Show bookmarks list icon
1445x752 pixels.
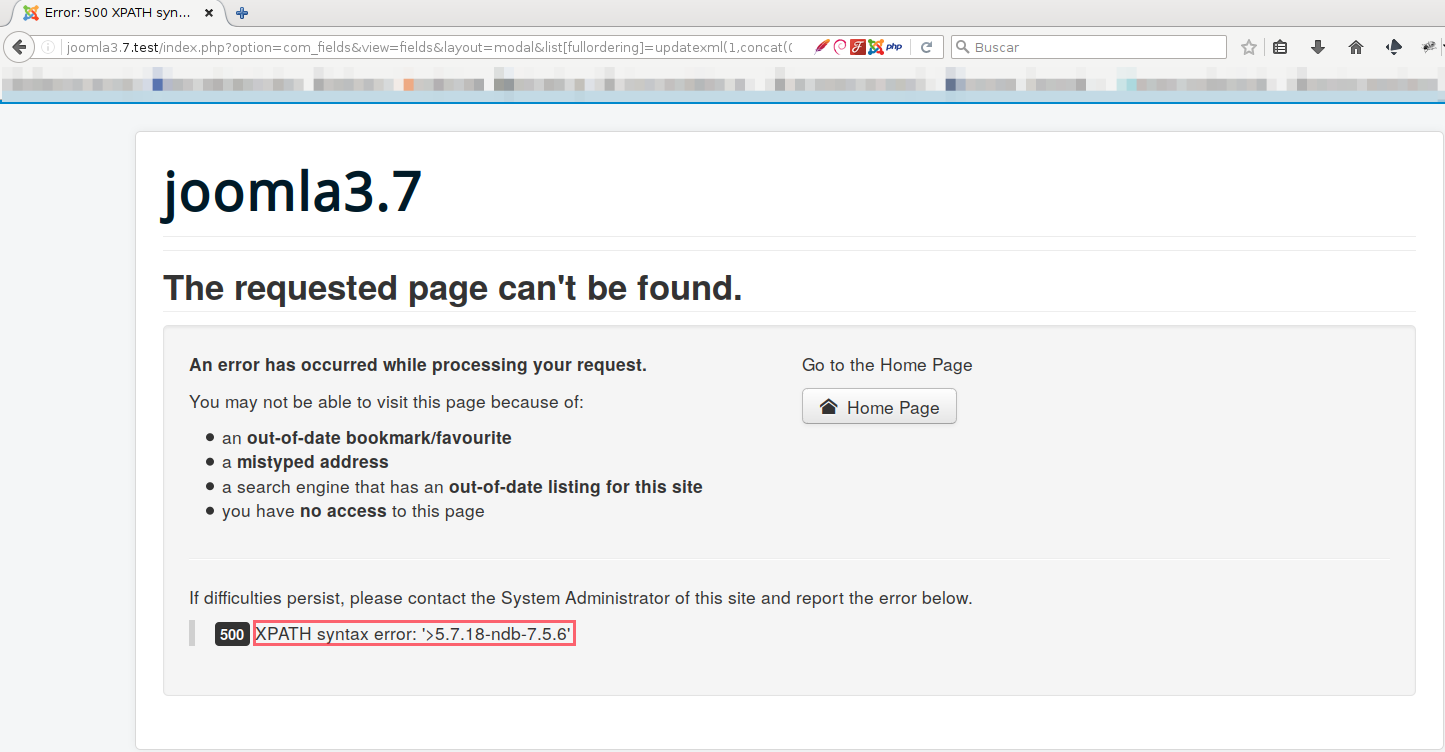point(1280,47)
